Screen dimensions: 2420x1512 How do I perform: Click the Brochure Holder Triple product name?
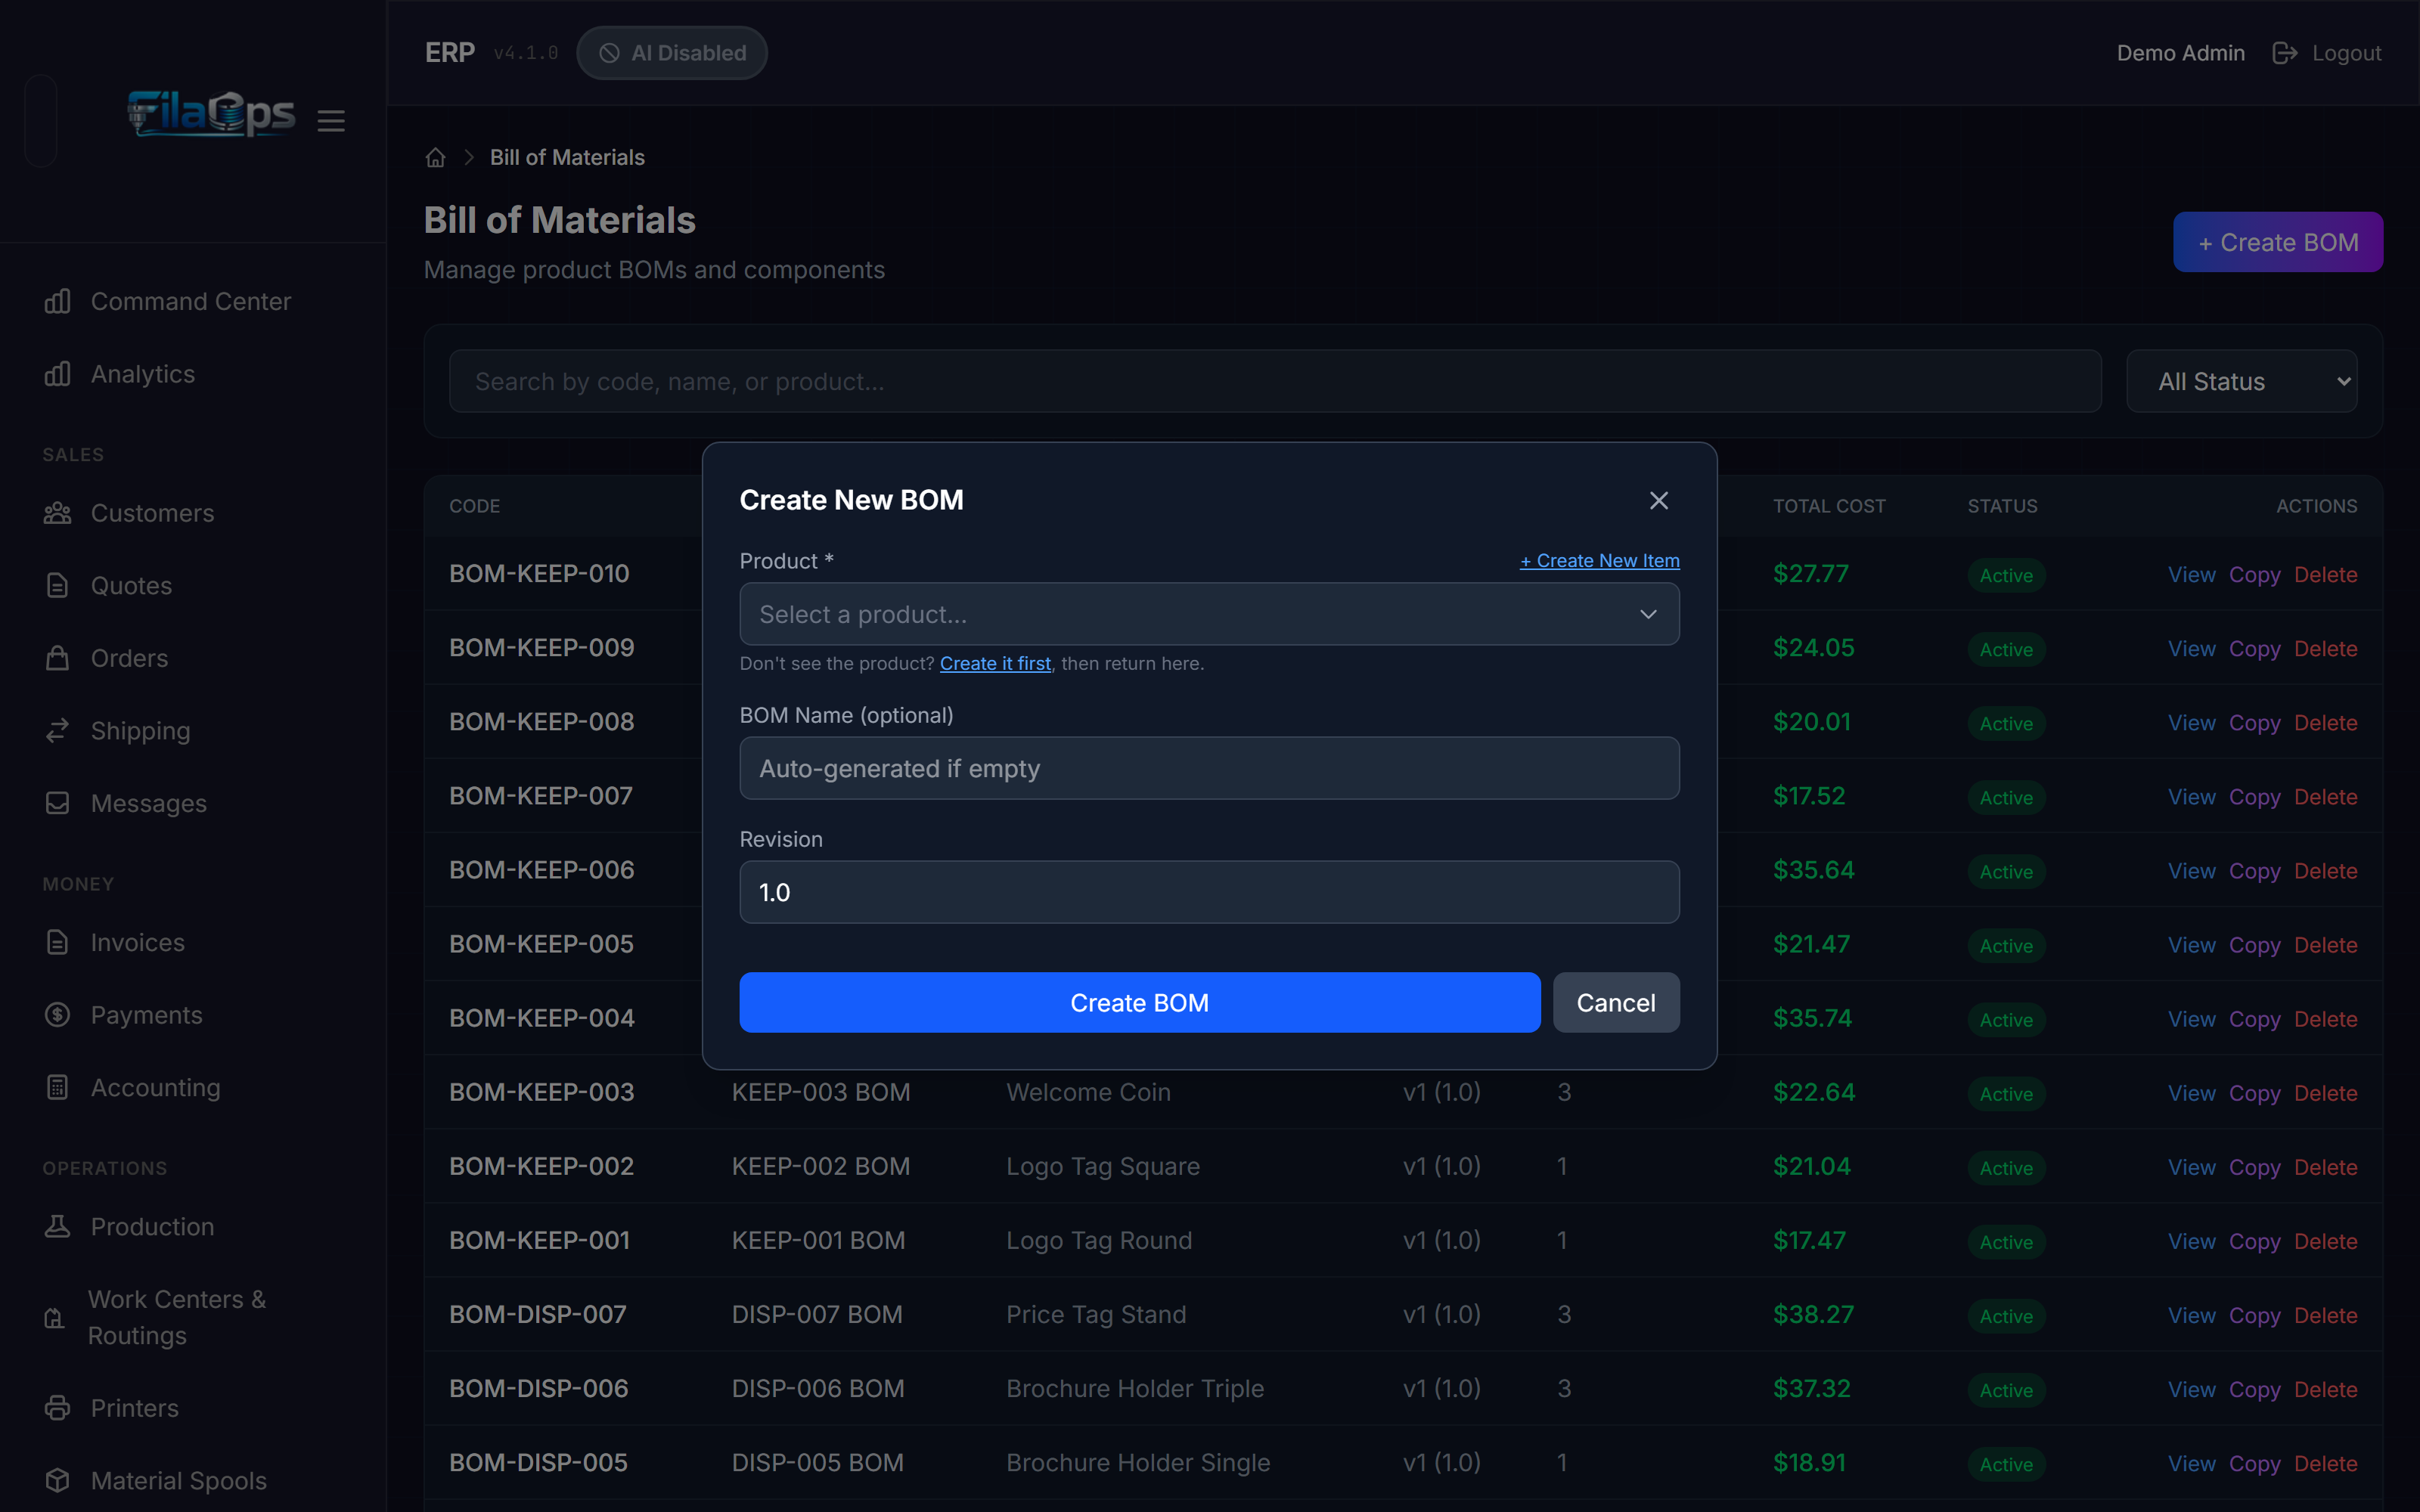pyautogui.click(x=1135, y=1388)
